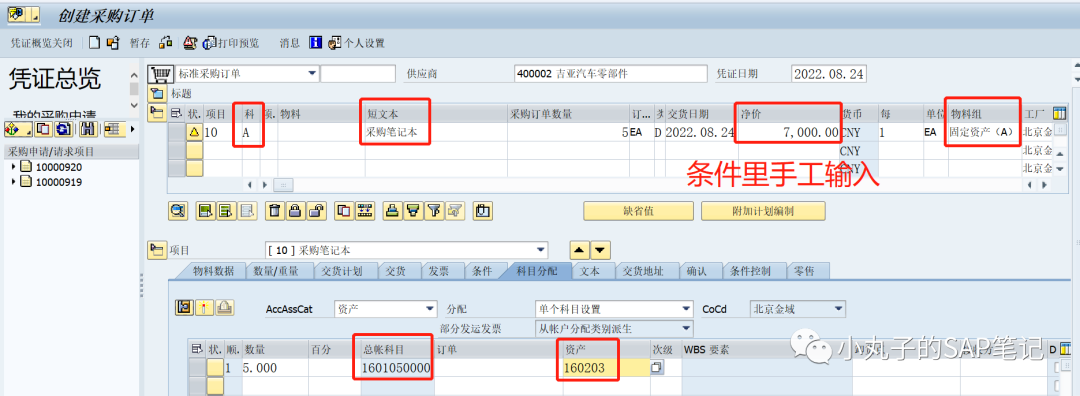Viewport: 1080px width, 396px height.
Task: Click the copy item icon
Action: pos(344,211)
